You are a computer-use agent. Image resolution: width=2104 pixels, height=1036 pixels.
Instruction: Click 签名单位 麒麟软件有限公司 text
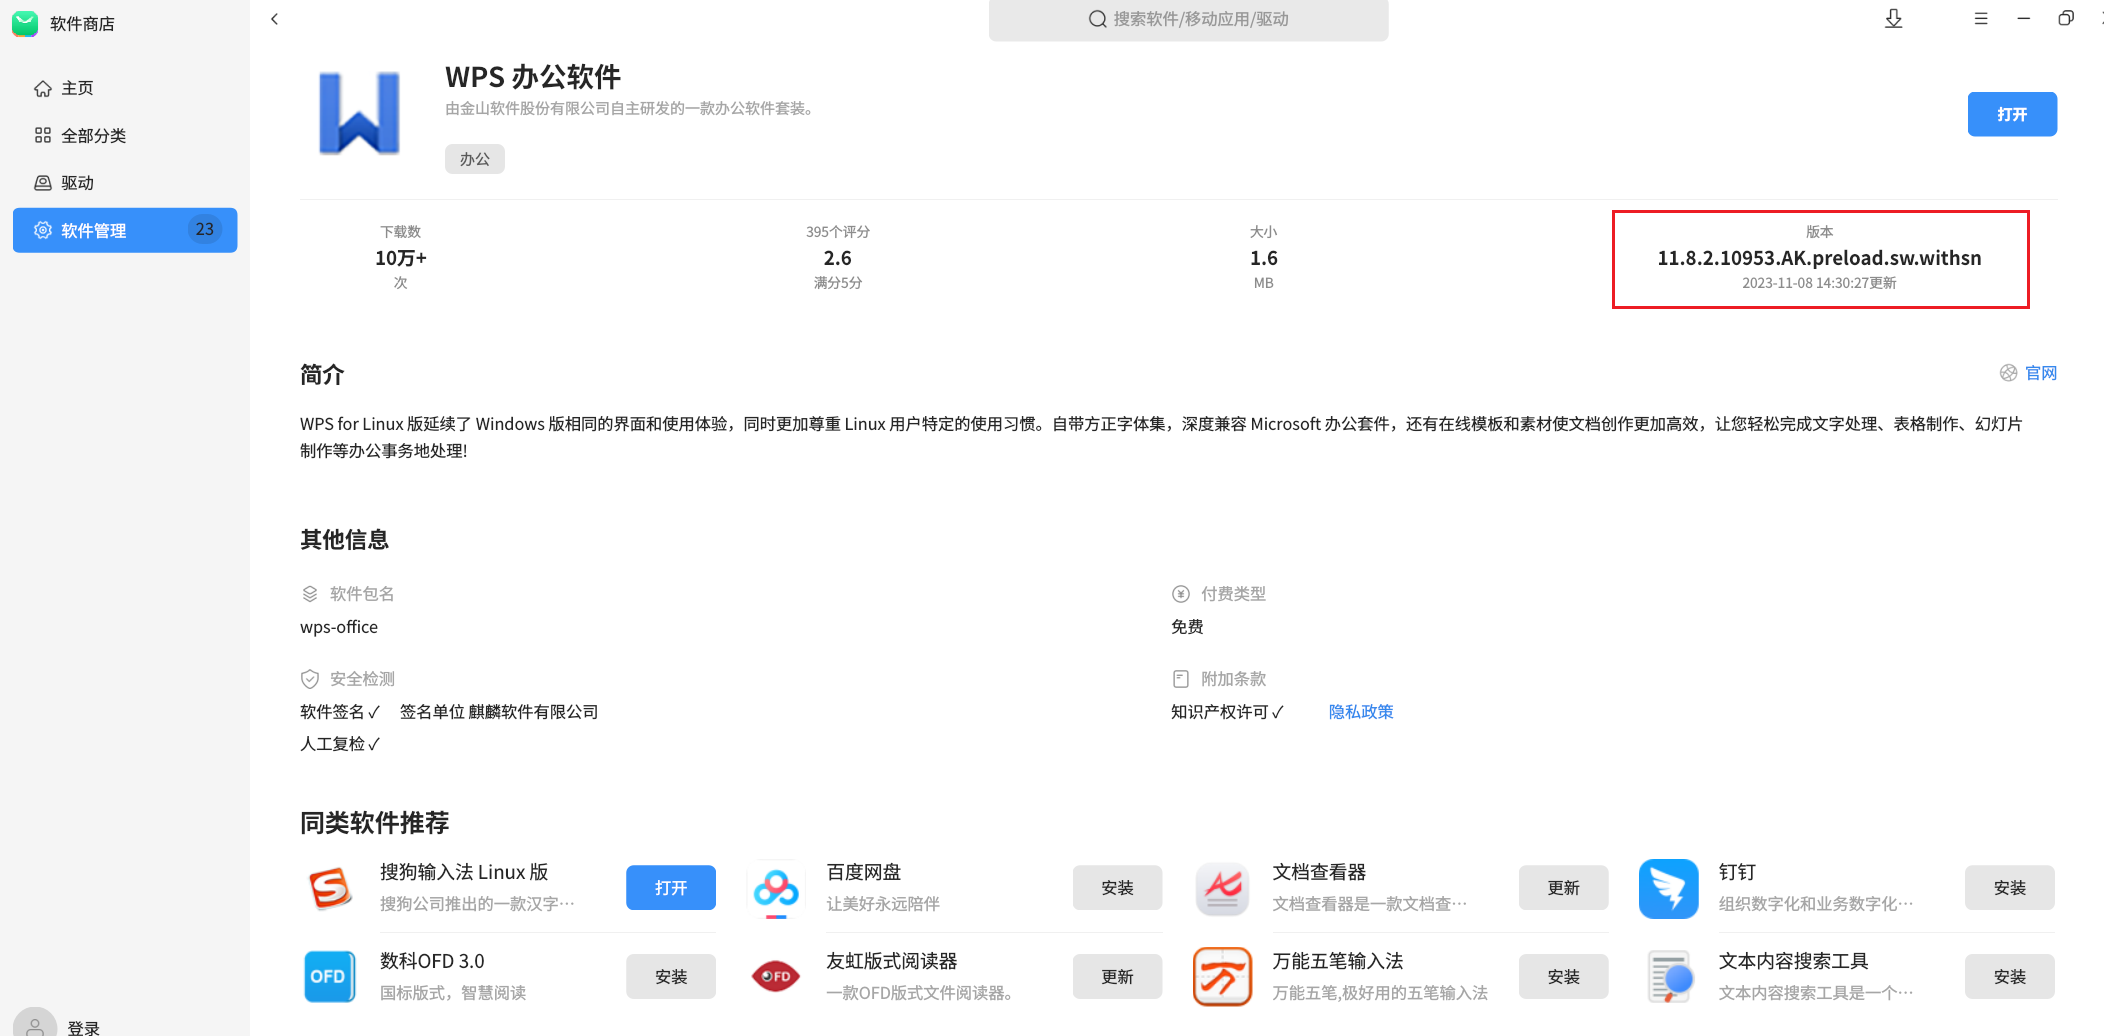(499, 712)
